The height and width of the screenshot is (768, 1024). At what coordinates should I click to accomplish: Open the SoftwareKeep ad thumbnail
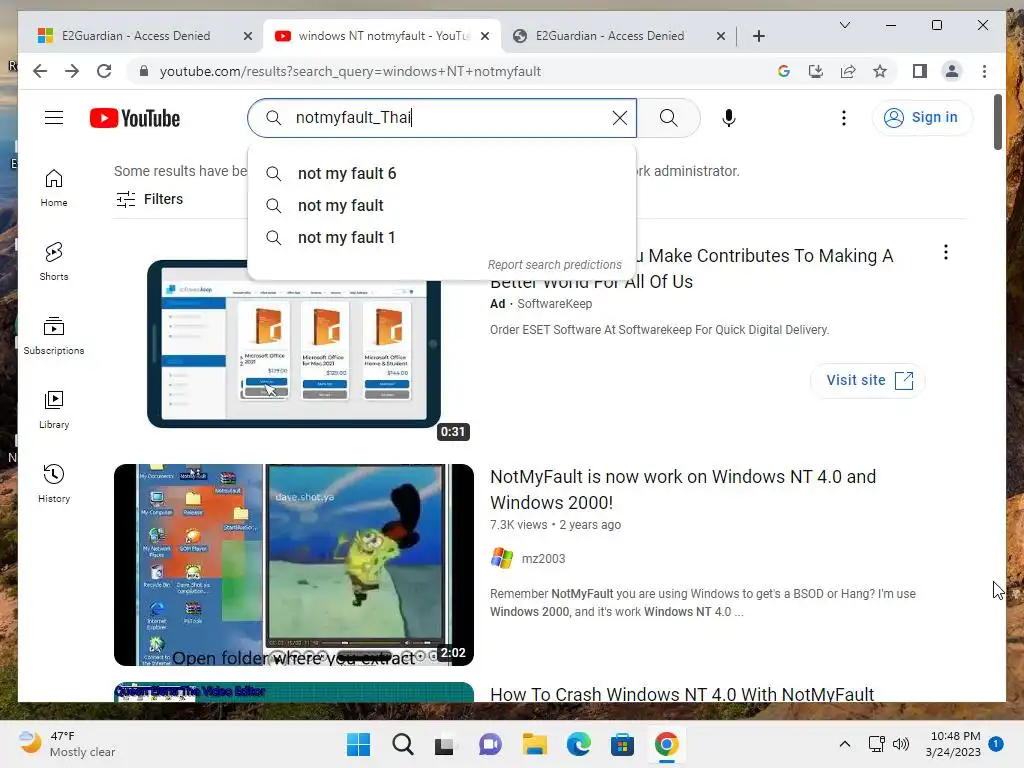tap(294, 344)
